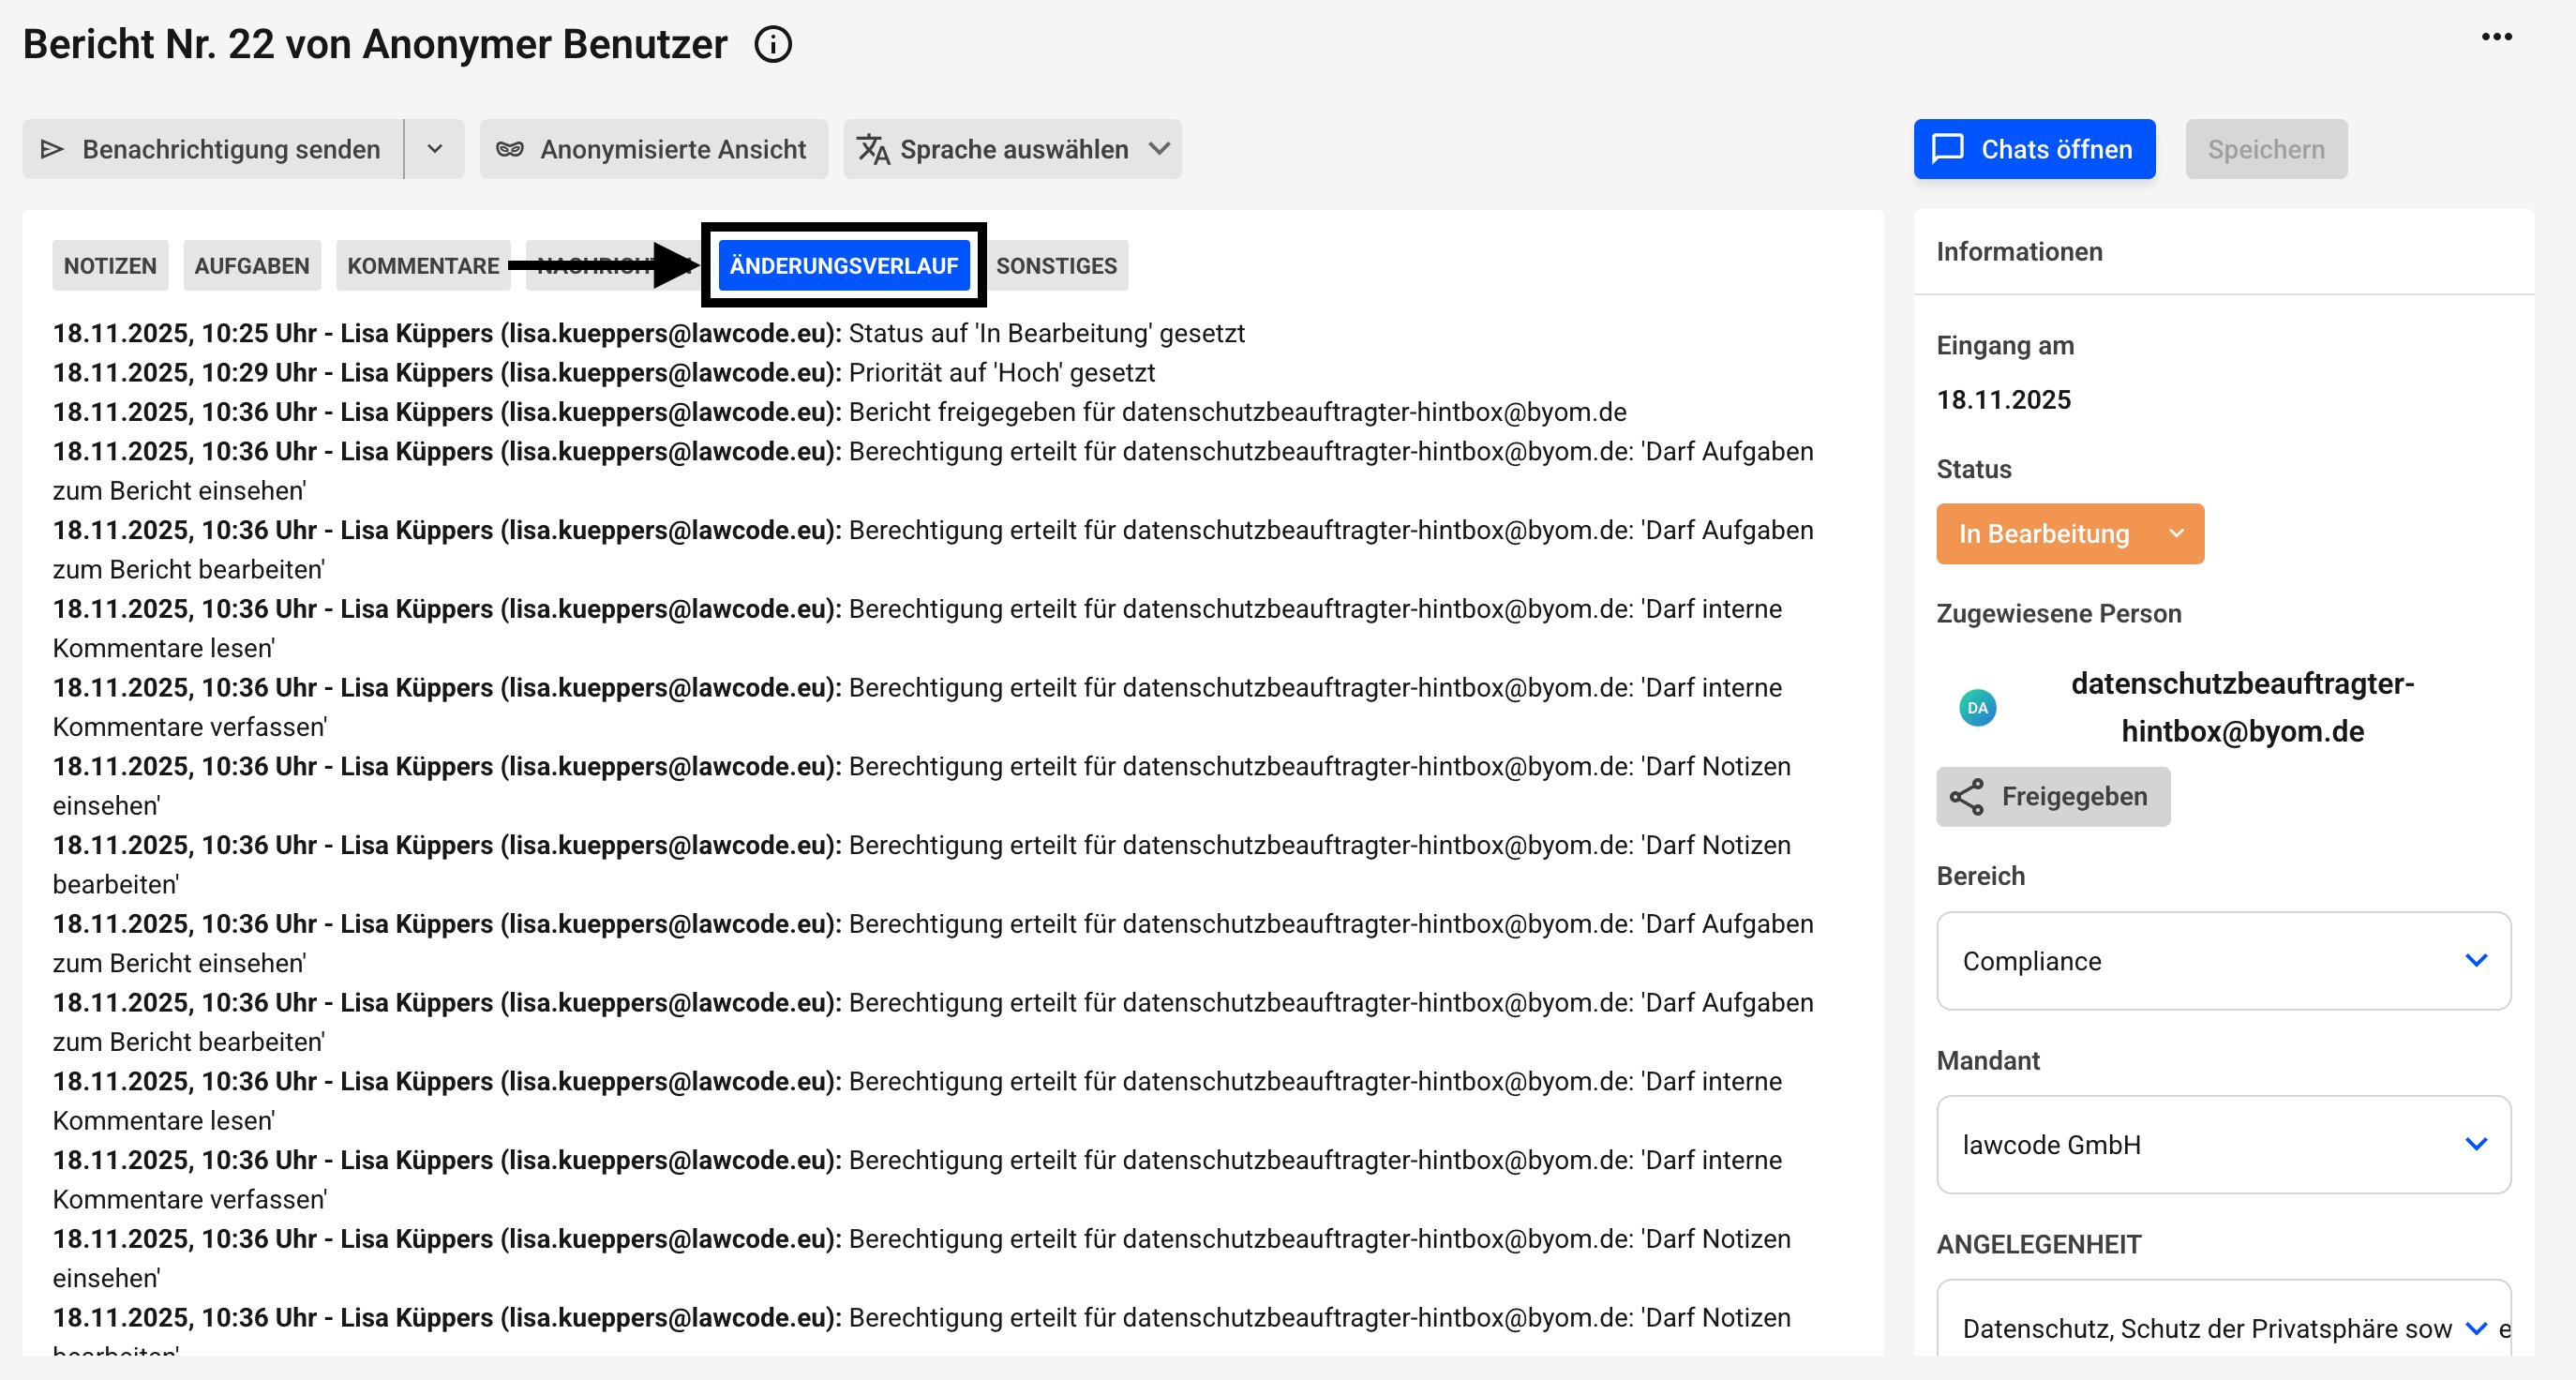Viewport: 2576px width, 1380px height.
Task: Select the ÄNDERUNGSVERLAUF tab
Action: (843, 266)
